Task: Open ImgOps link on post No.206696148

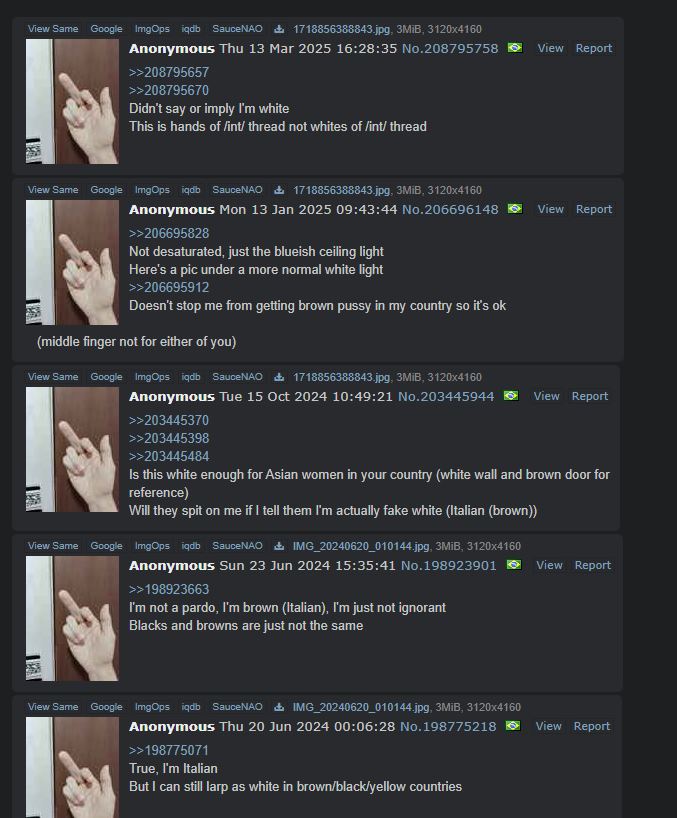Action: point(152,190)
